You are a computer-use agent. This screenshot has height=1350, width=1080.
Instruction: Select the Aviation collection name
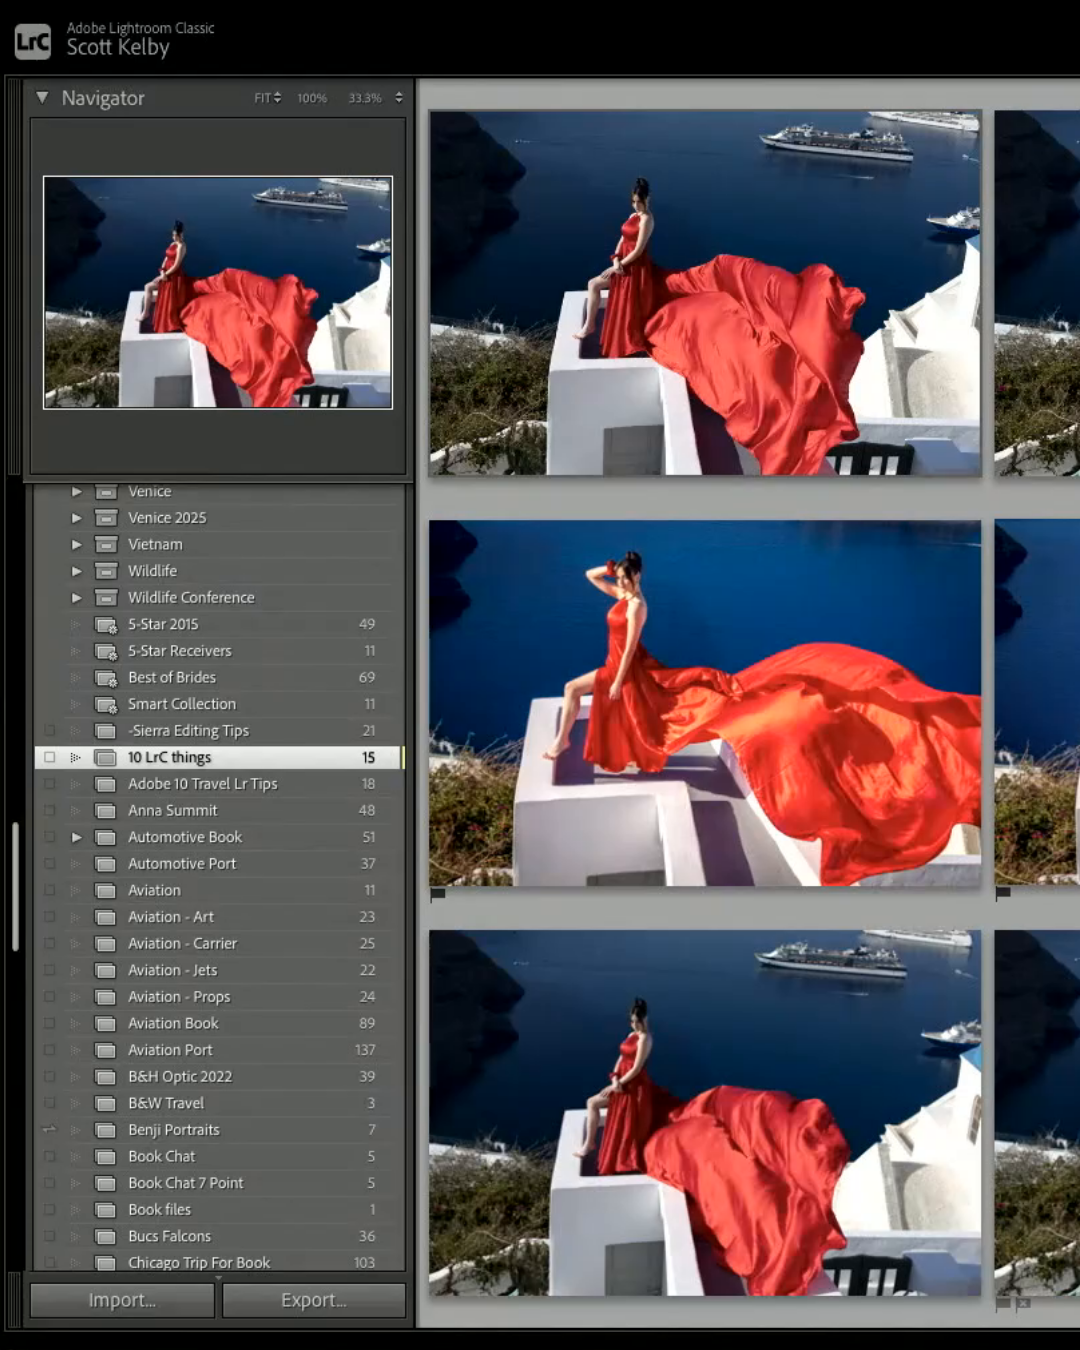(x=154, y=890)
